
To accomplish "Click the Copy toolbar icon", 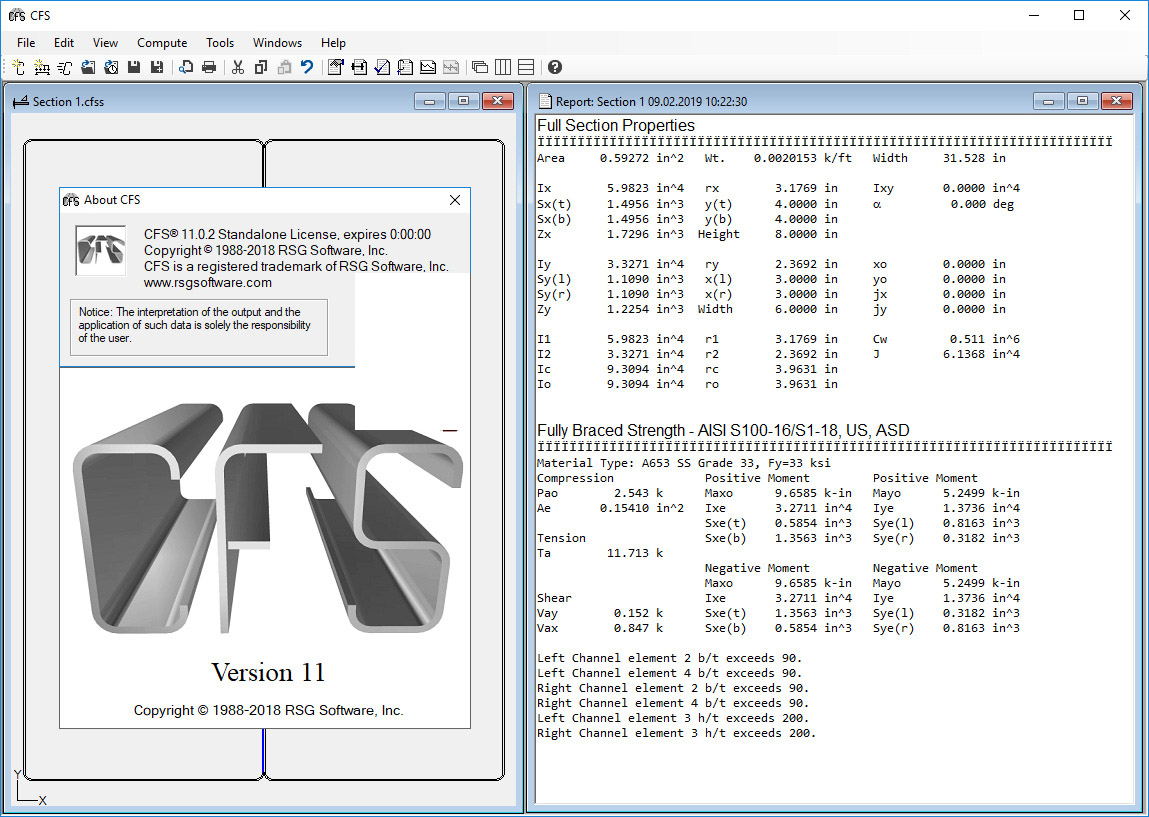I will [x=261, y=67].
